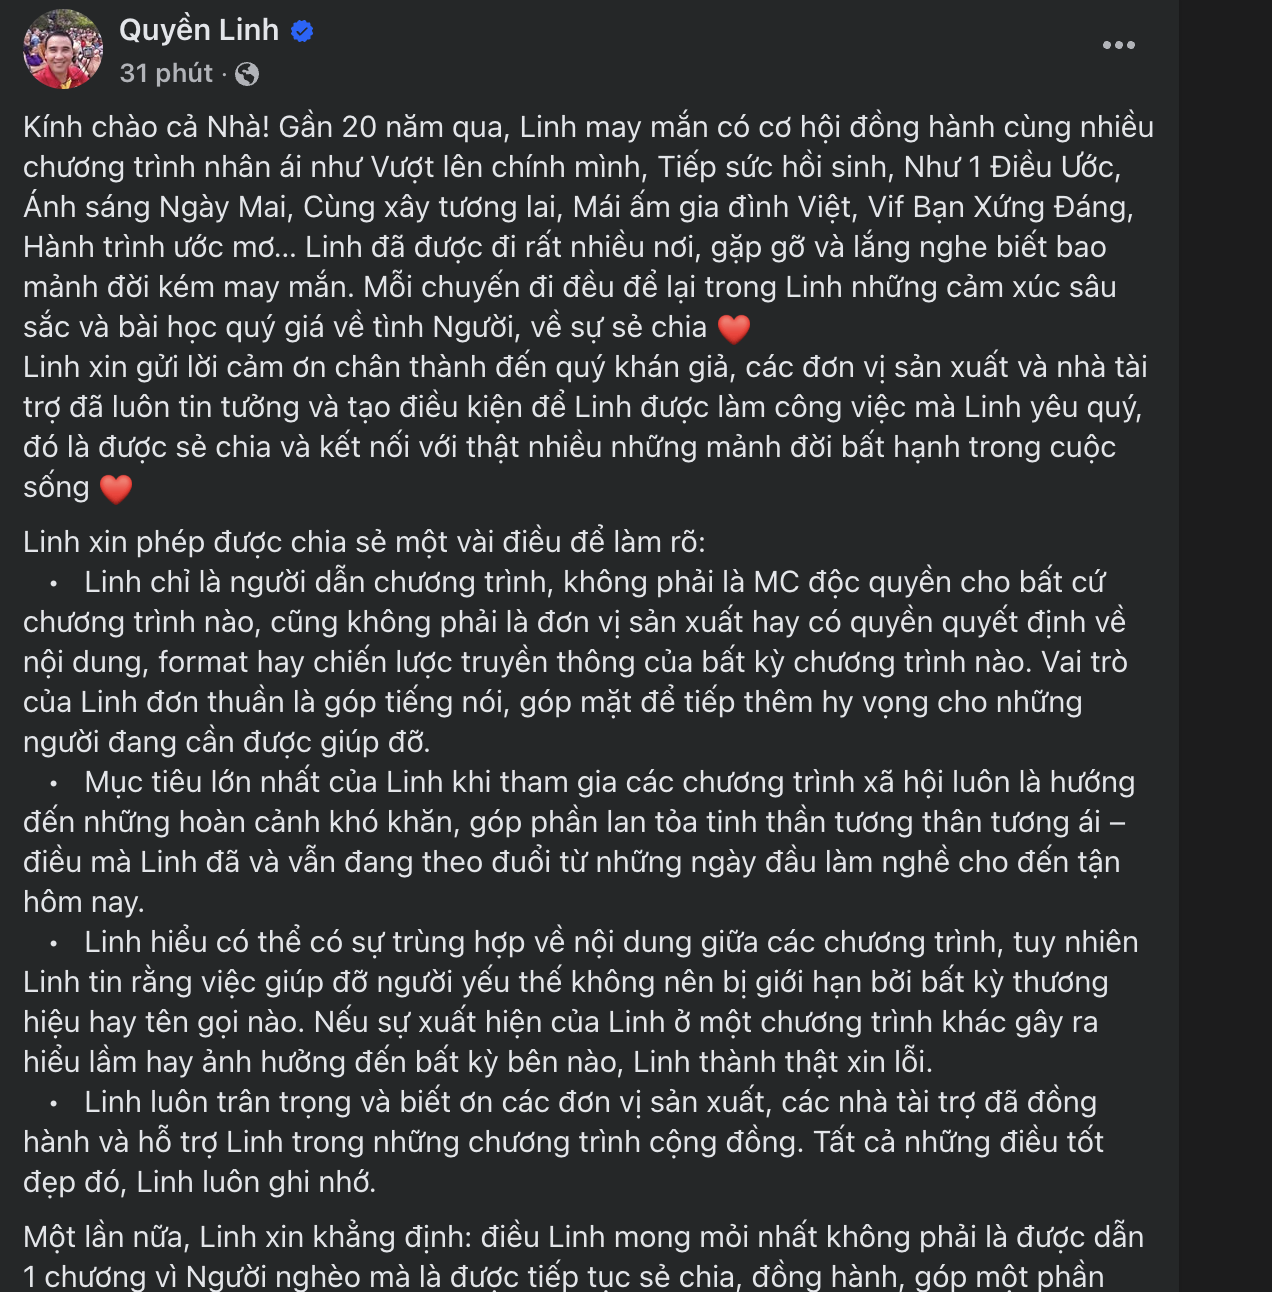Click the bullet before "Linh hiểu có thể"

54,943
